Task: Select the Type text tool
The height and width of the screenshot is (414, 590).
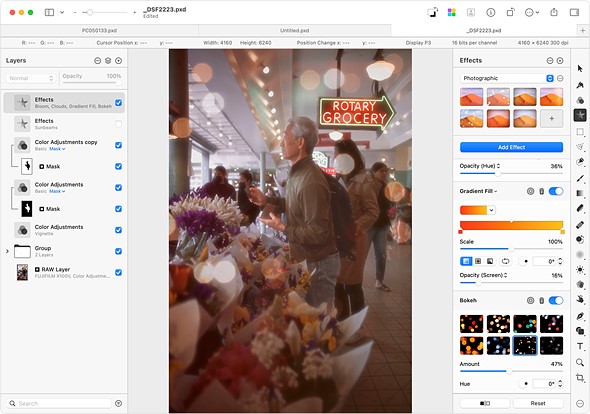Action: pyautogui.click(x=580, y=346)
